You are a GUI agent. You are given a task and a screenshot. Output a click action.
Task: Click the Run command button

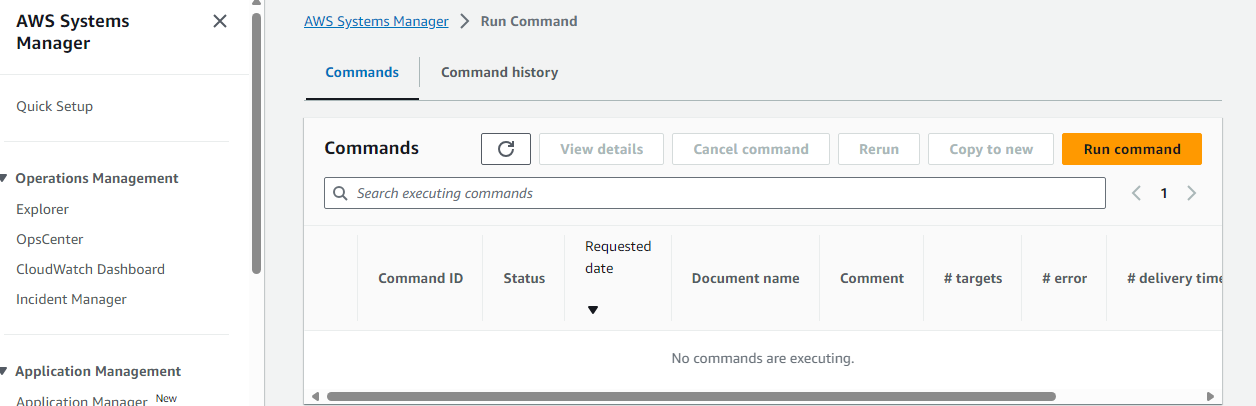pyautogui.click(x=1132, y=149)
